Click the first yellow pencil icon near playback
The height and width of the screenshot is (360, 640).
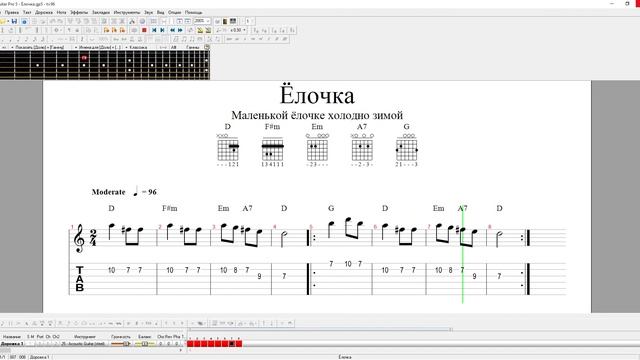click(x=200, y=30)
